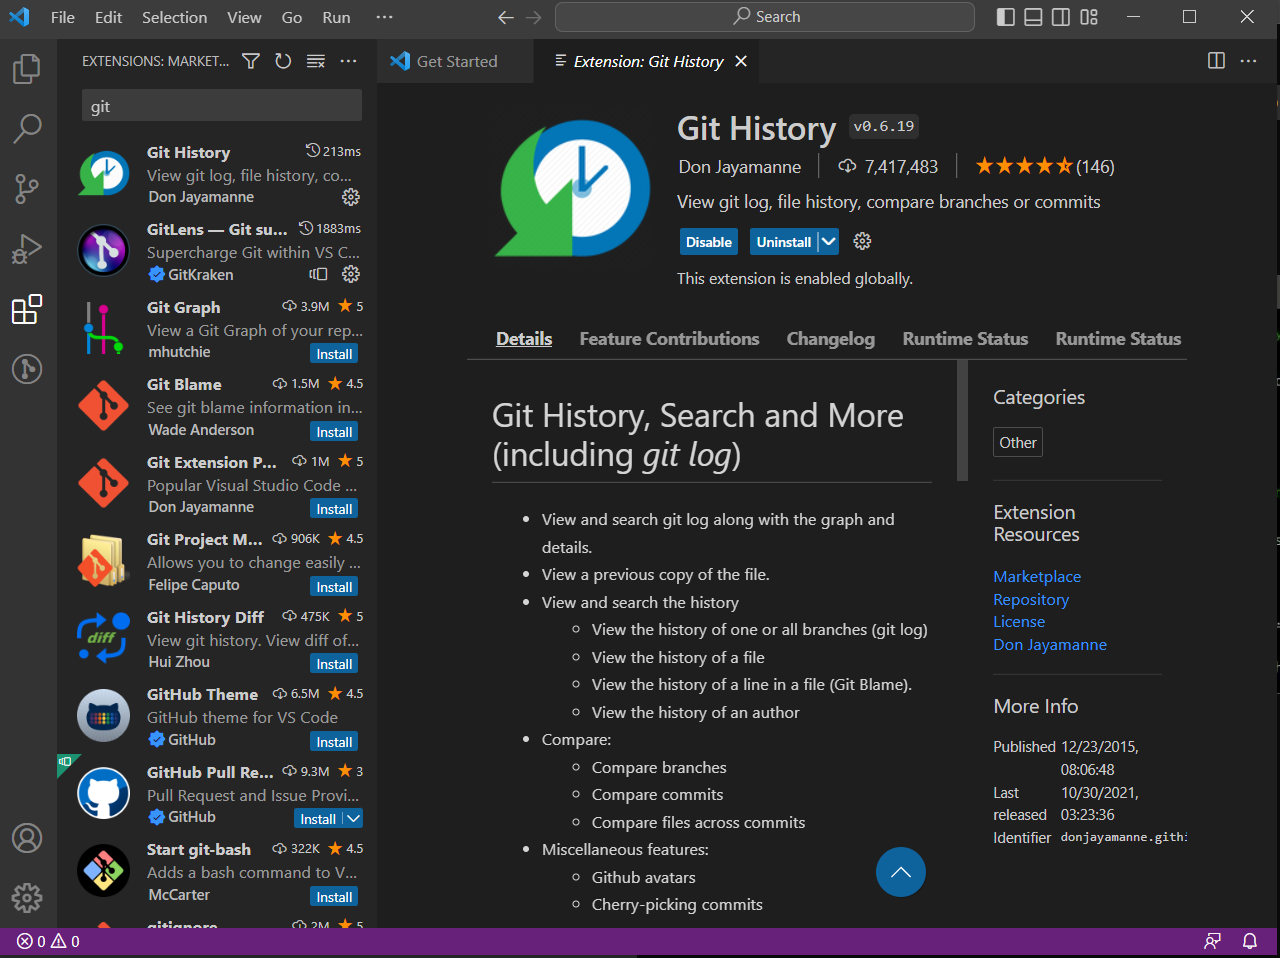Open the License resource link
The width and height of the screenshot is (1280, 958).
pos(1019,621)
